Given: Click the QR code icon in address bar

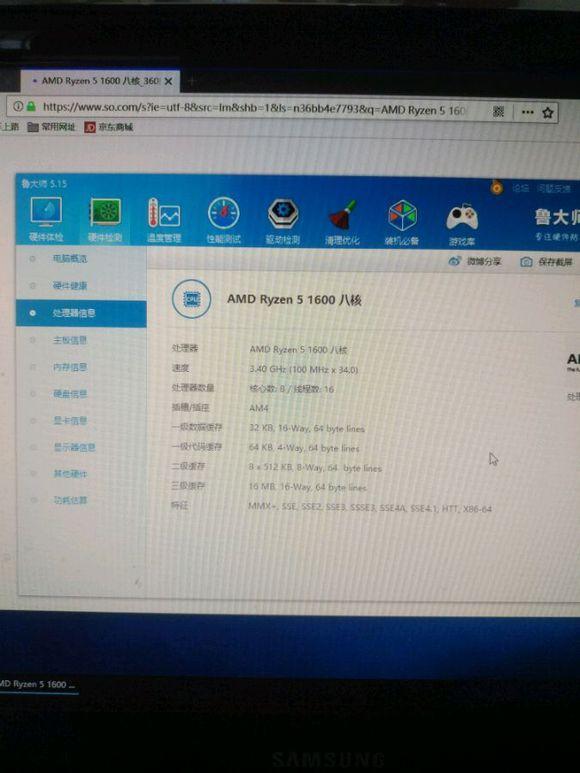Looking at the screenshot, I should click(498, 112).
